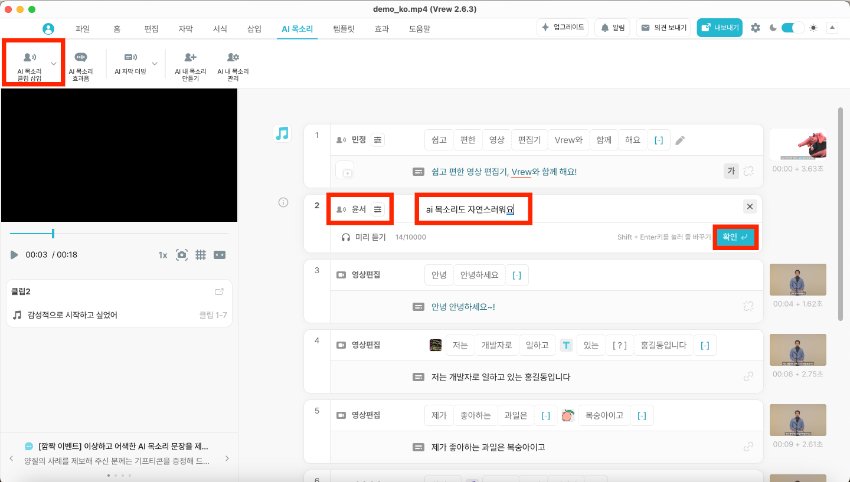Open AI 내 목소리 만들기
The height and width of the screenshot is (482, 850).
[190, 63]
